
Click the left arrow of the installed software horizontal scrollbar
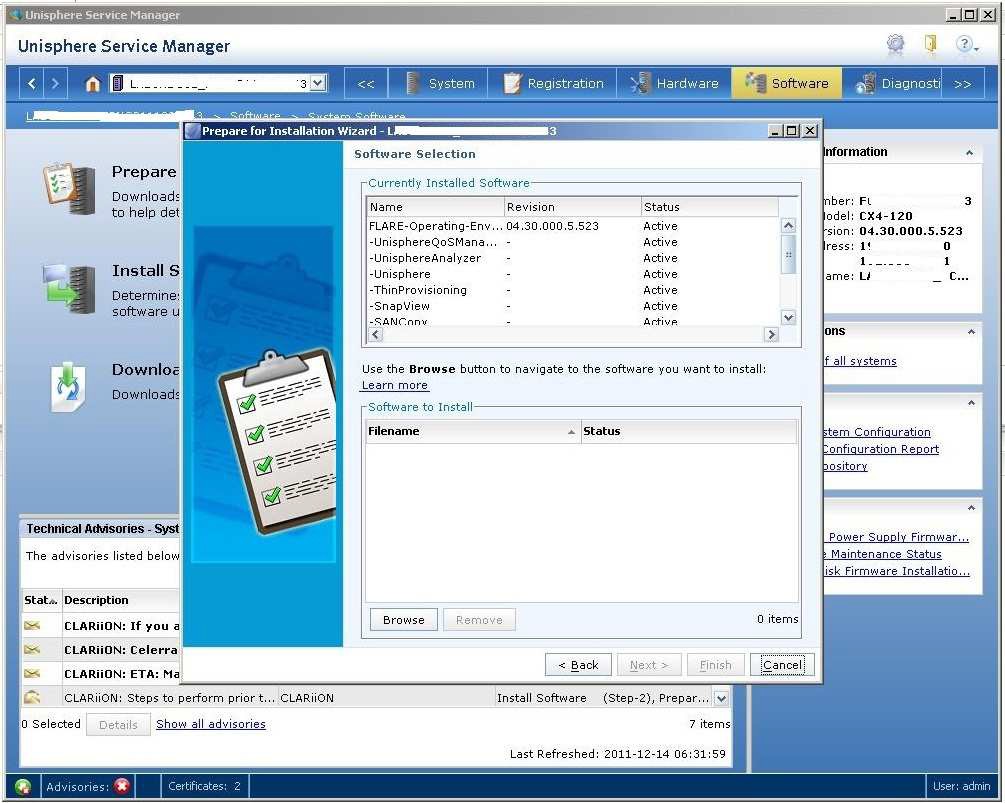(376, 335)
